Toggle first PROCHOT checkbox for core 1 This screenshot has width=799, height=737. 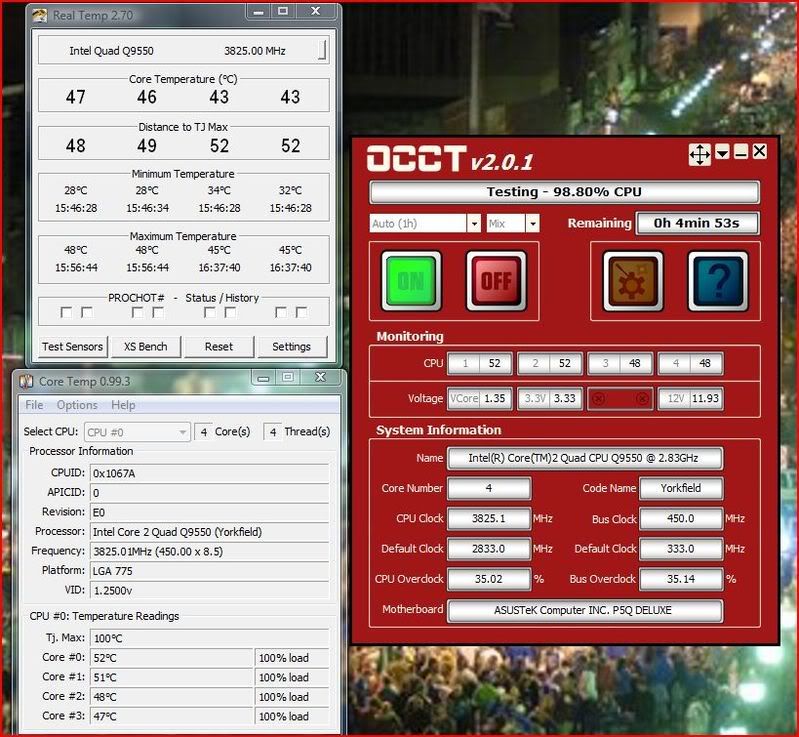coord(66,312)
